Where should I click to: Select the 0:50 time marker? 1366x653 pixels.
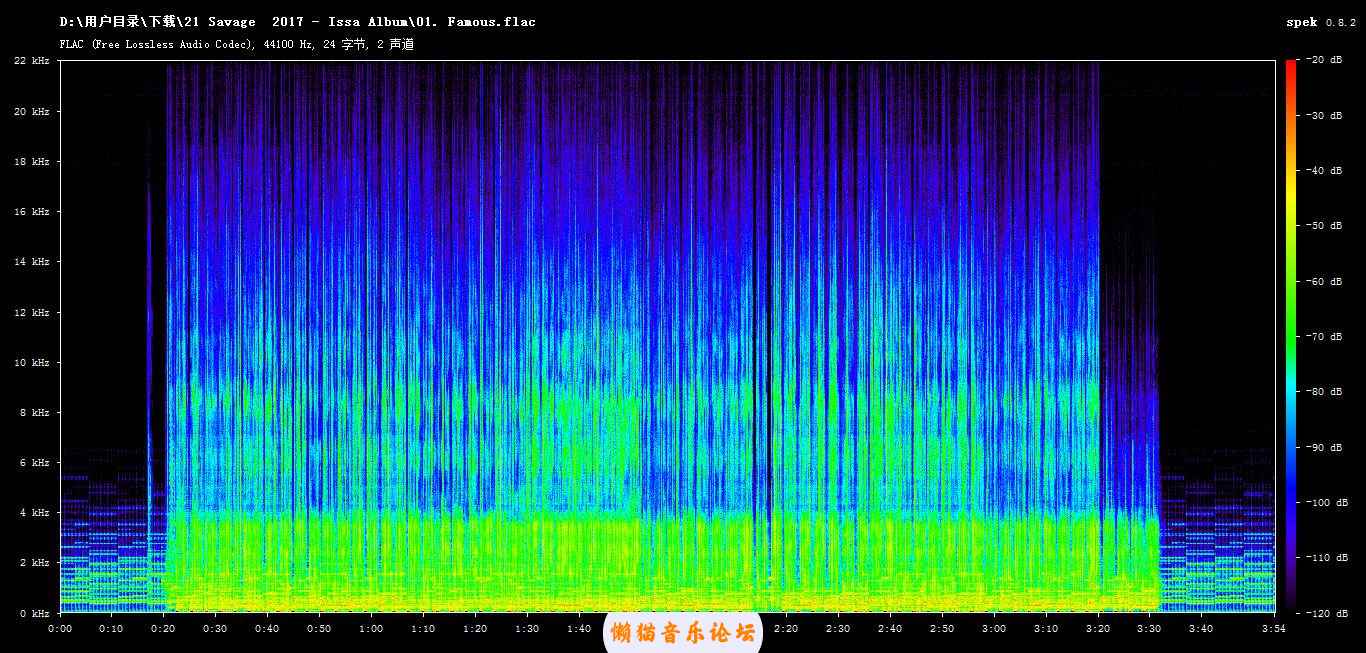(319, 628)
